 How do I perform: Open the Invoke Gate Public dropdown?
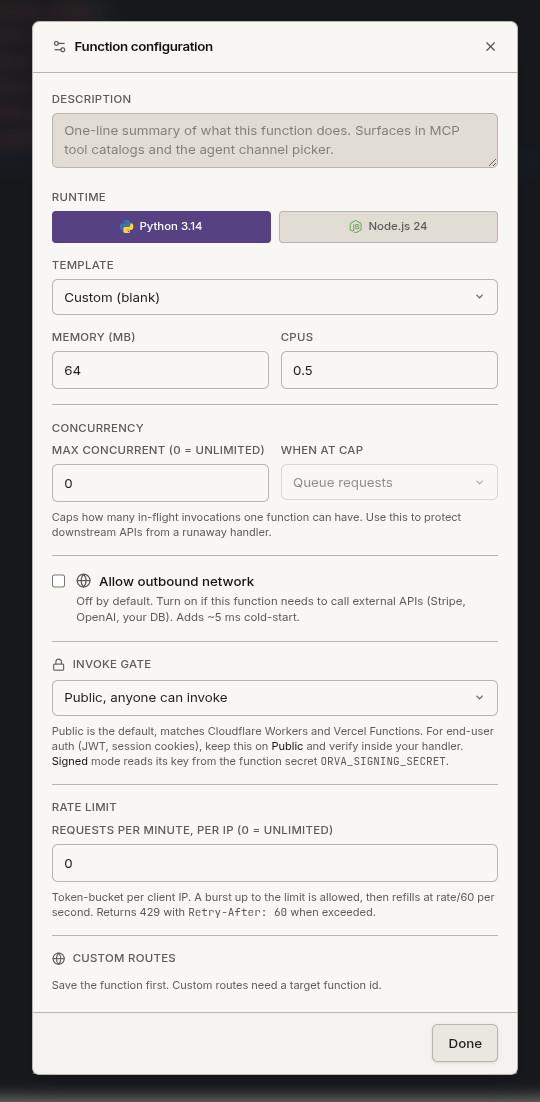point(275,698)
